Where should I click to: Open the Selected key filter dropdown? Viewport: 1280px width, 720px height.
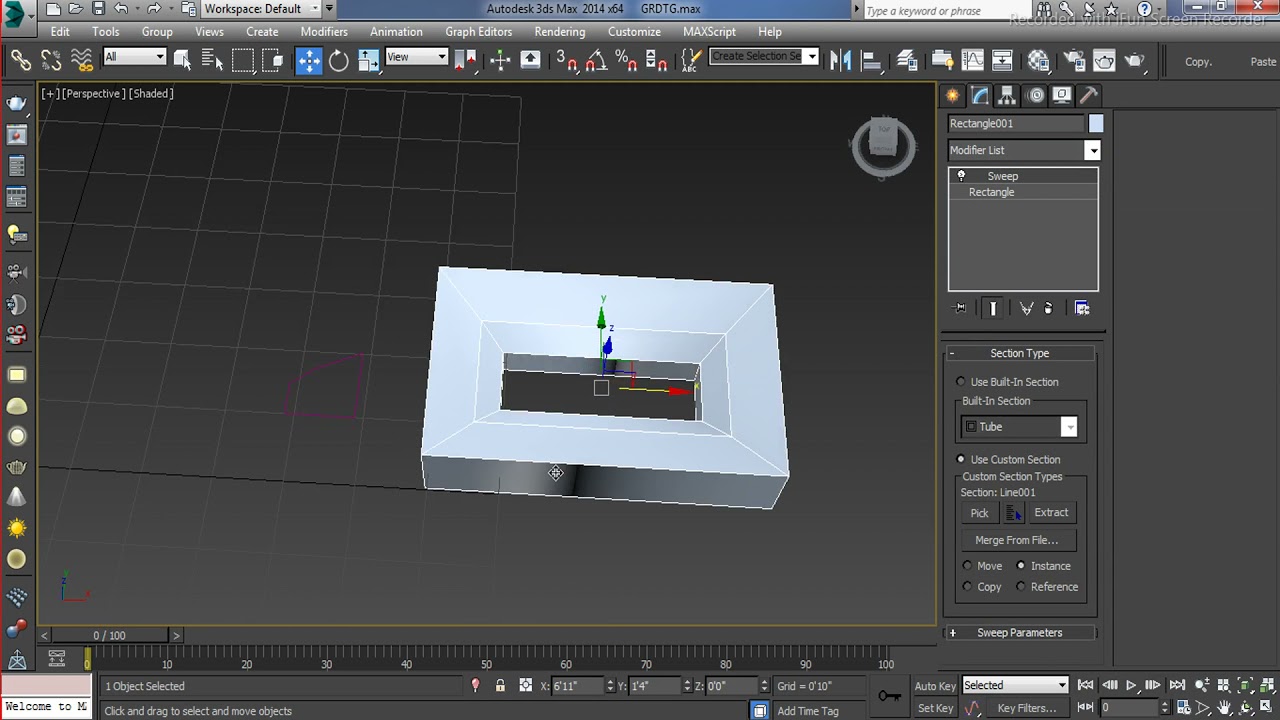click(1015, 686)
